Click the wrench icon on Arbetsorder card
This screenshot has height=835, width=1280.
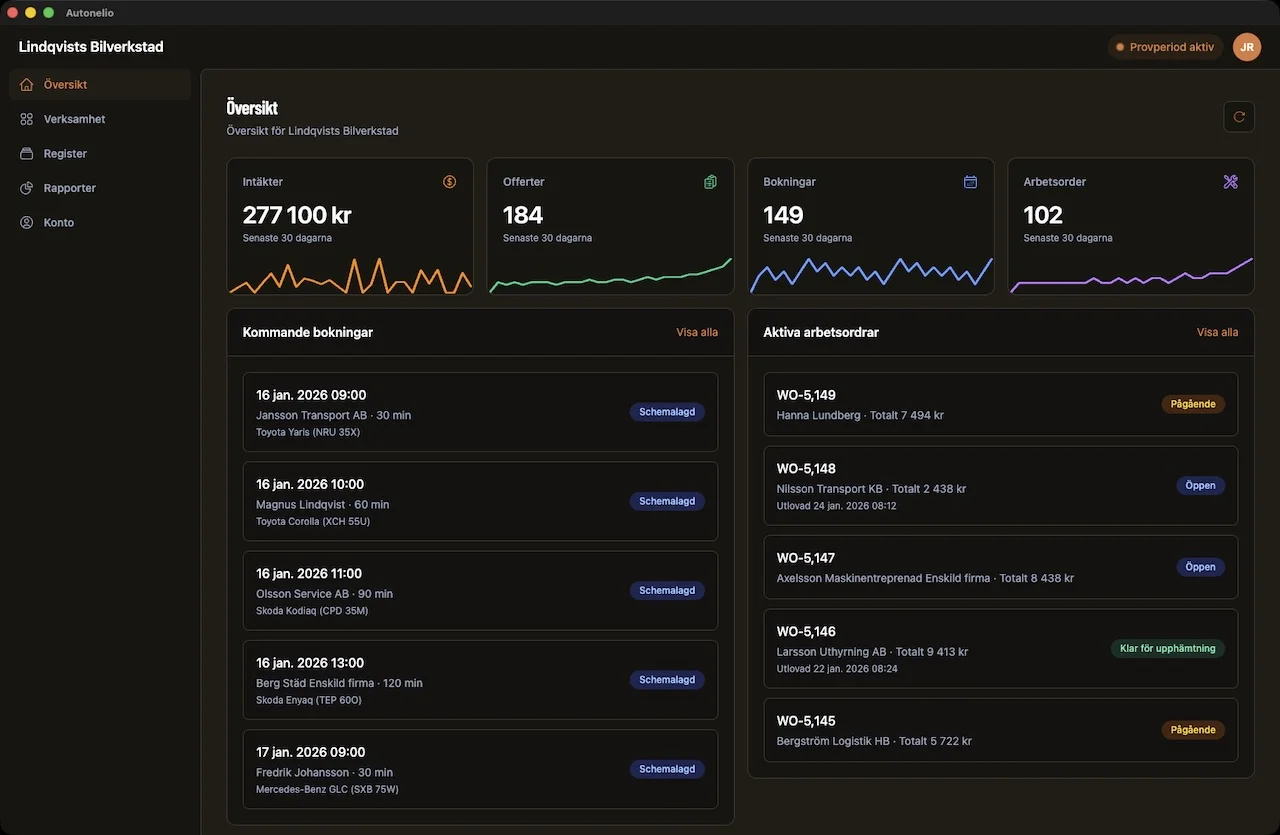pyautogui.click(x=1230, y=181)
